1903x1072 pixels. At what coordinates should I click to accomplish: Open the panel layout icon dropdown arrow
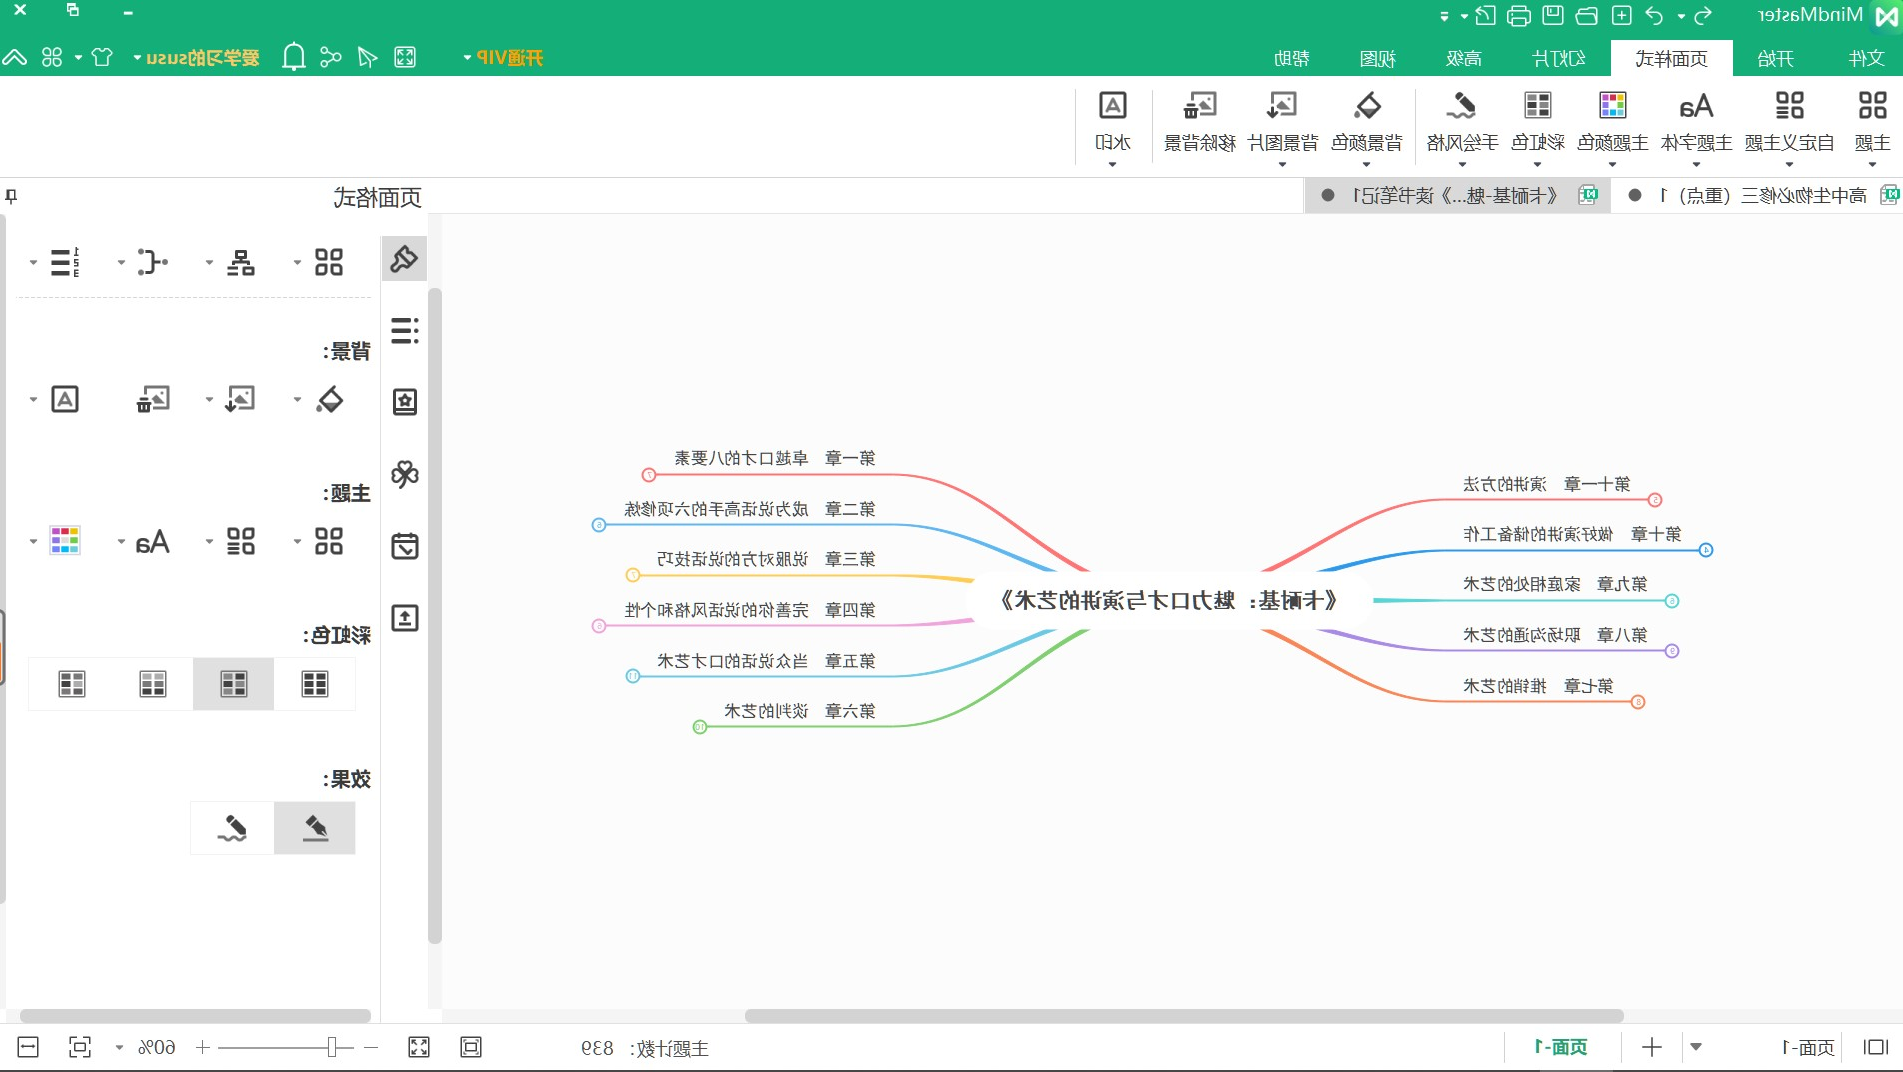click(x=209, y=263)
